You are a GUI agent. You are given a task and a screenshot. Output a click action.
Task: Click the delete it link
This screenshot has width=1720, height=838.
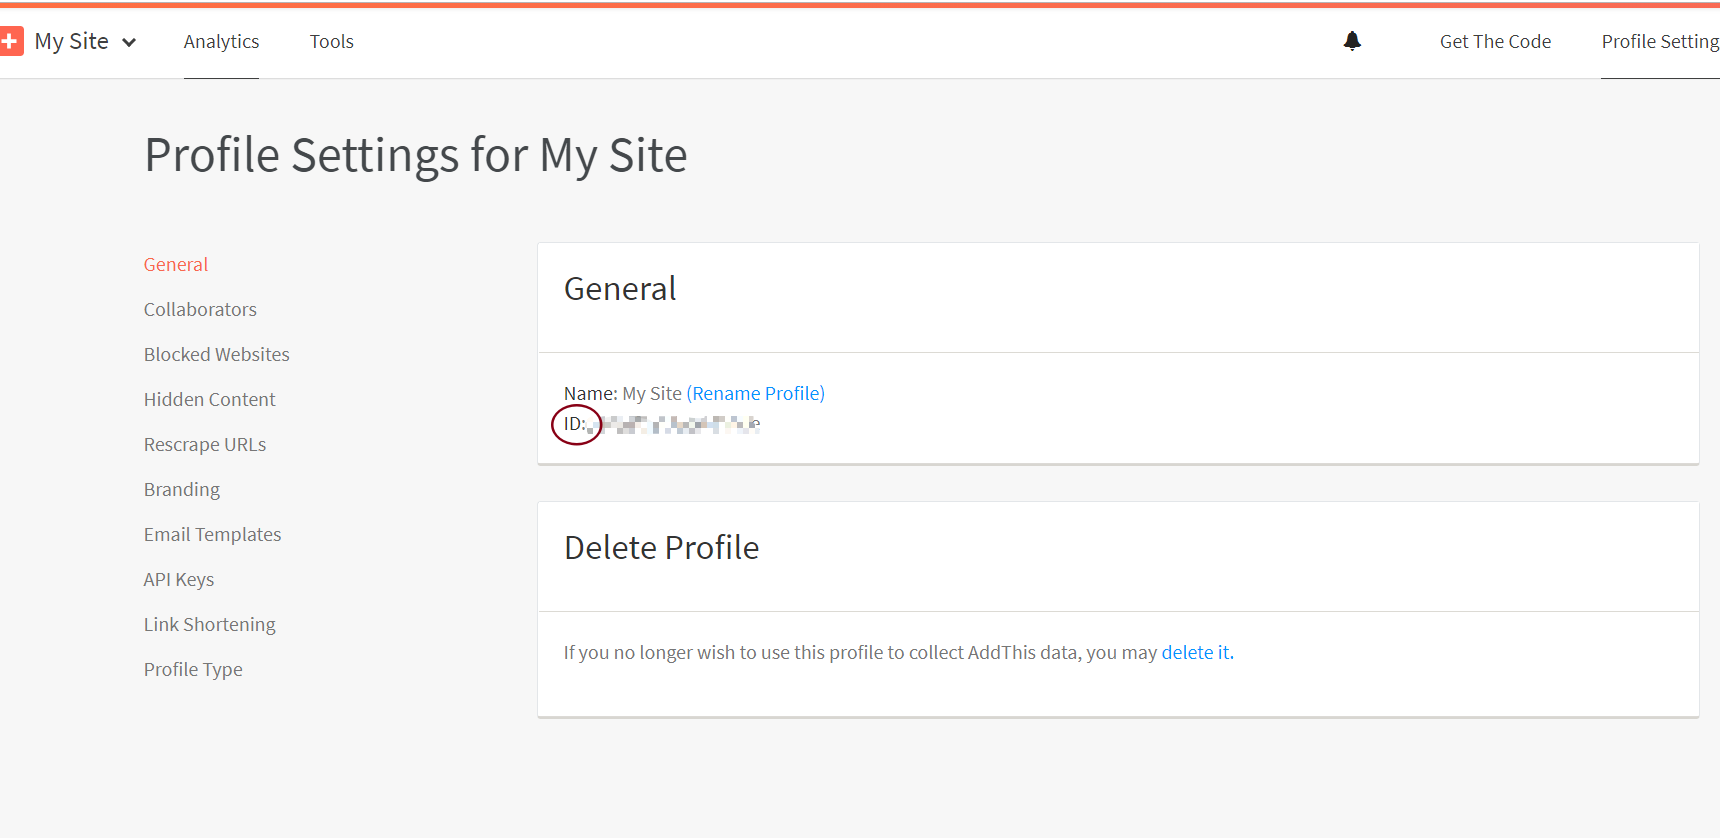pyautogui.click(x=1197, y=653)
